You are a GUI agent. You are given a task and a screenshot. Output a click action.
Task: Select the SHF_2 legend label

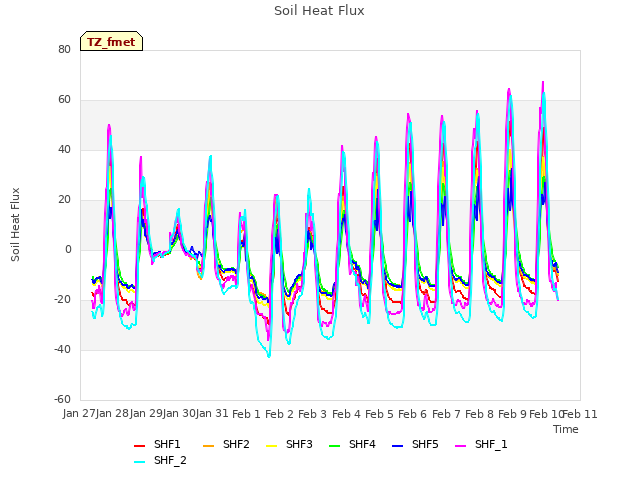pos(170,460)
